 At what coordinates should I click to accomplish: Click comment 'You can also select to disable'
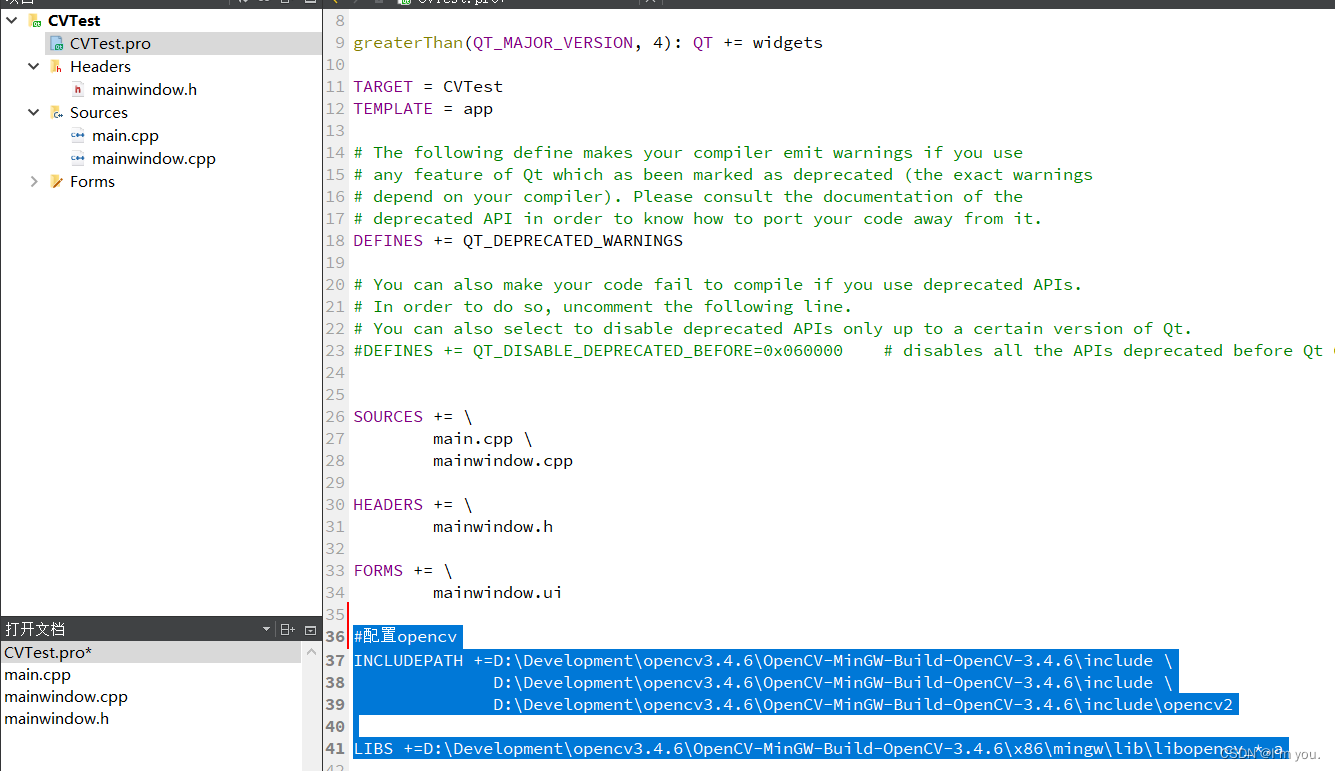pyautogui.click(x=773, y=329)
